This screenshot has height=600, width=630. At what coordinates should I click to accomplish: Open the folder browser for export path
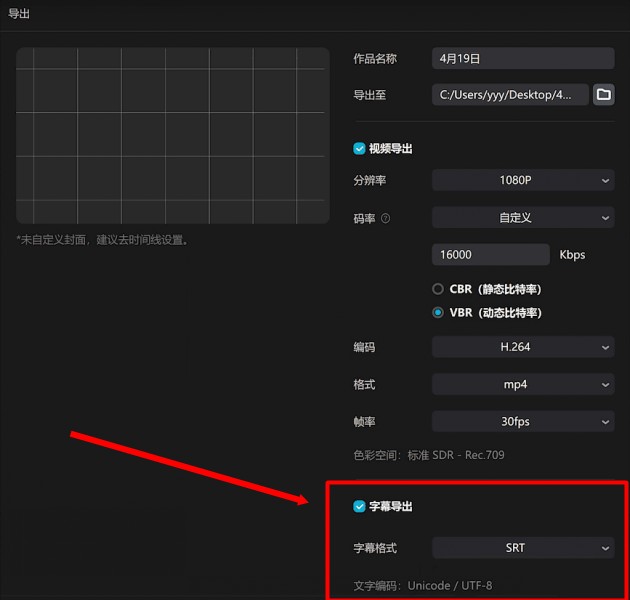[603, 94]
